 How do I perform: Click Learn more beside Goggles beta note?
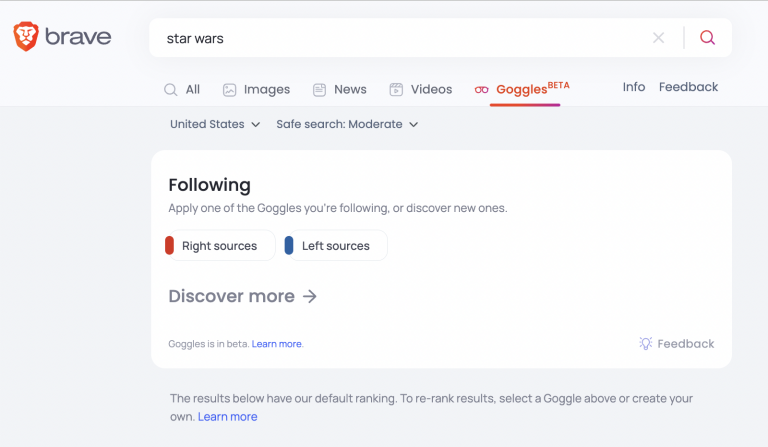(277, 344)
